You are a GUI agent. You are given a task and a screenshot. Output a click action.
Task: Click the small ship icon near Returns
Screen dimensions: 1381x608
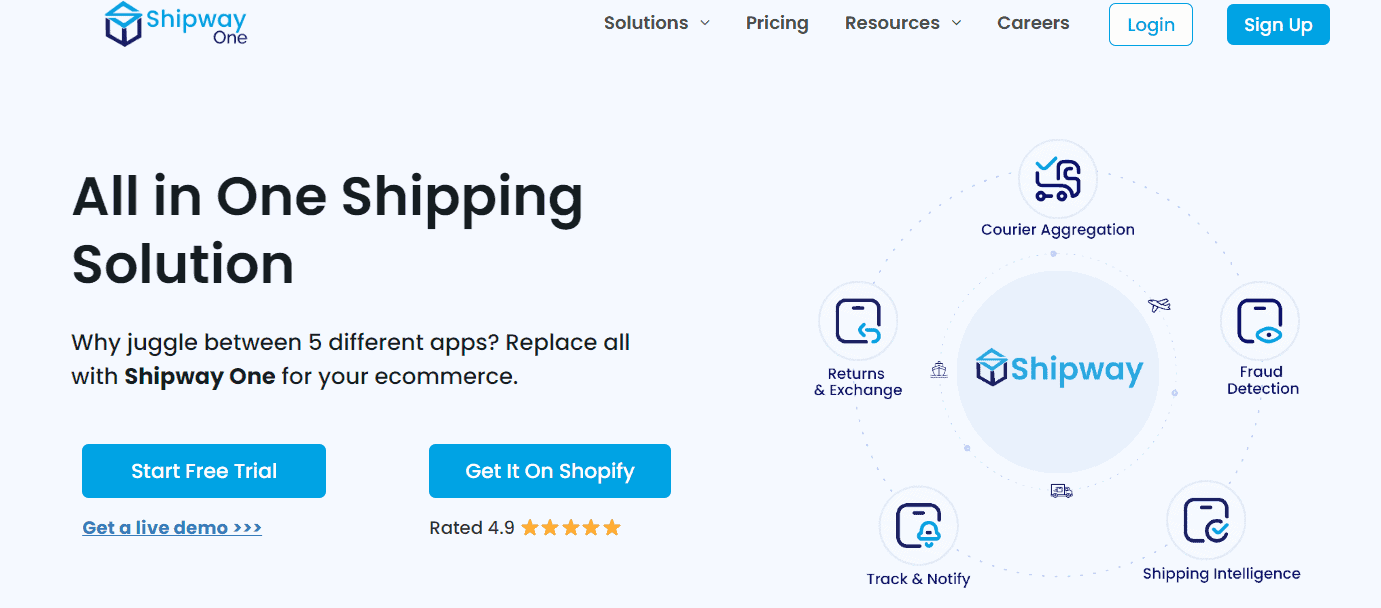coord(938,370)
